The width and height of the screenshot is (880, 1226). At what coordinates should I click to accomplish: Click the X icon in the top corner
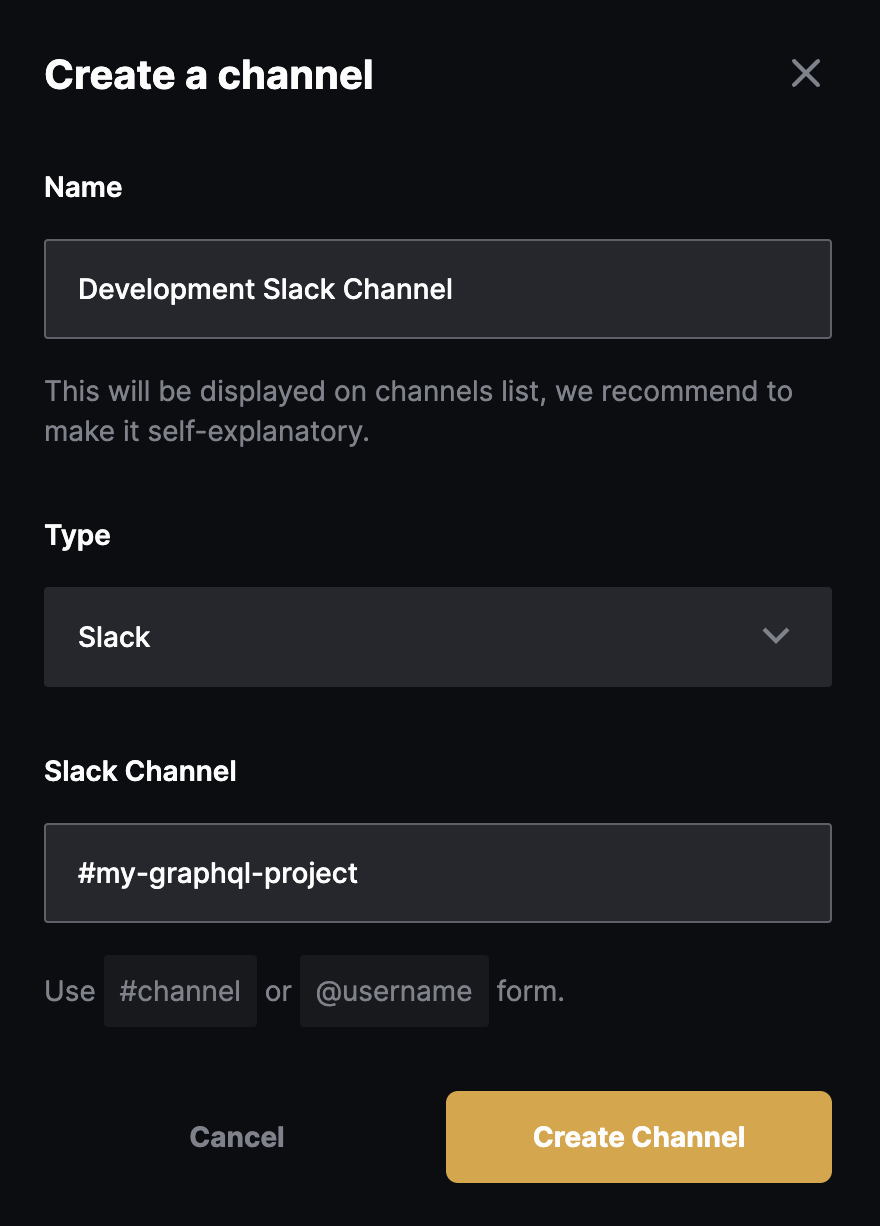806,73
